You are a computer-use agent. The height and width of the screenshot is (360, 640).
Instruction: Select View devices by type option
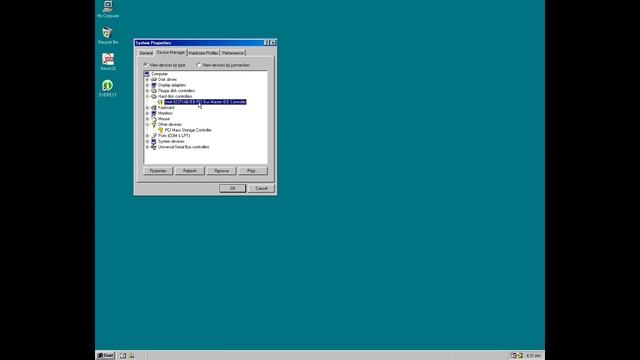pyautogui.click(x=165, y=65)
